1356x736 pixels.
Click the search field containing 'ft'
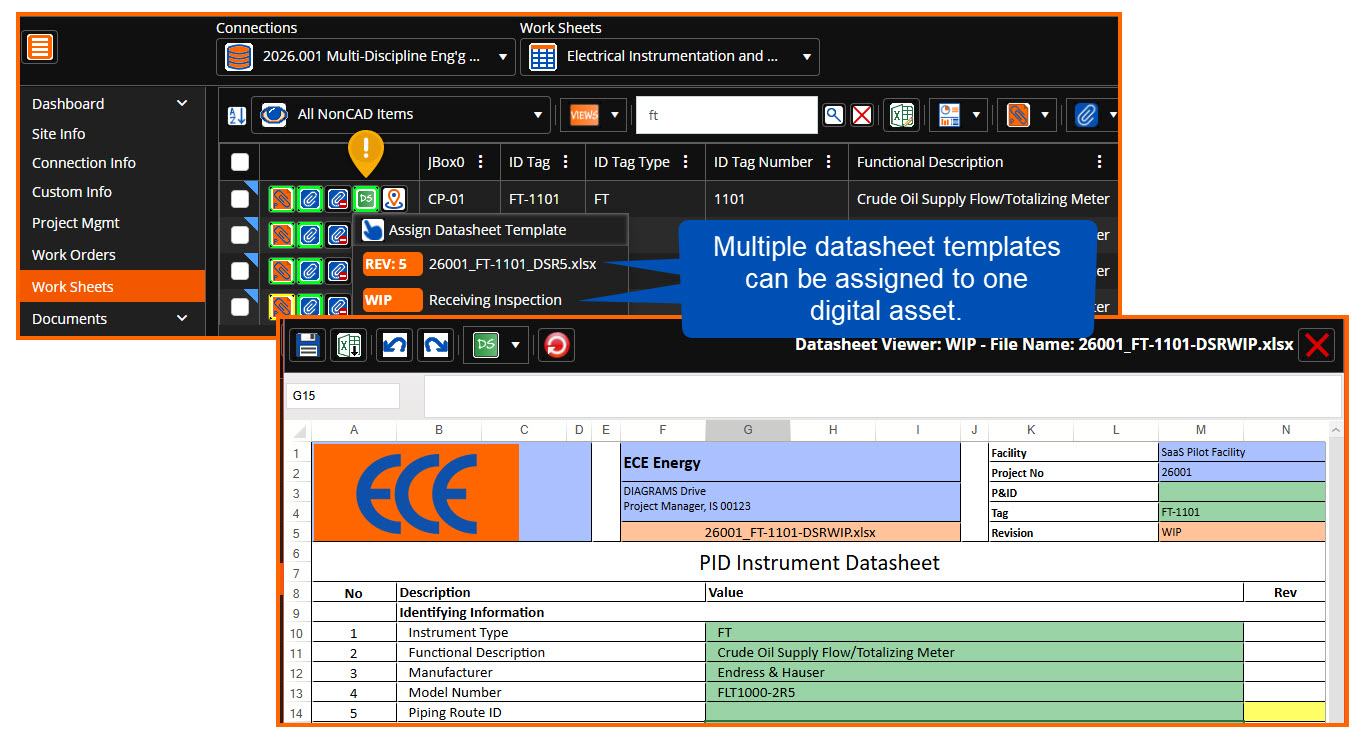[x=727, y=115]
